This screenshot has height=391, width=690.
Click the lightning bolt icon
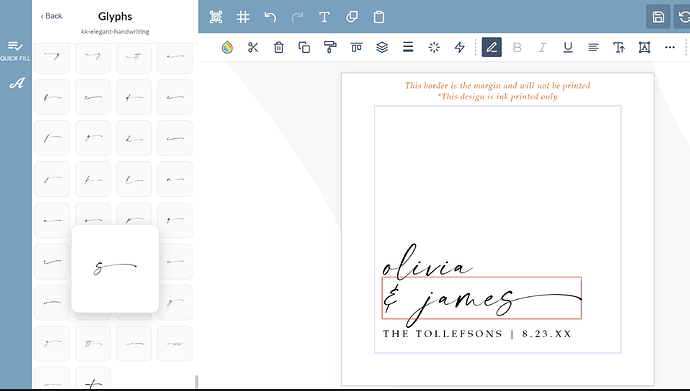460,47
